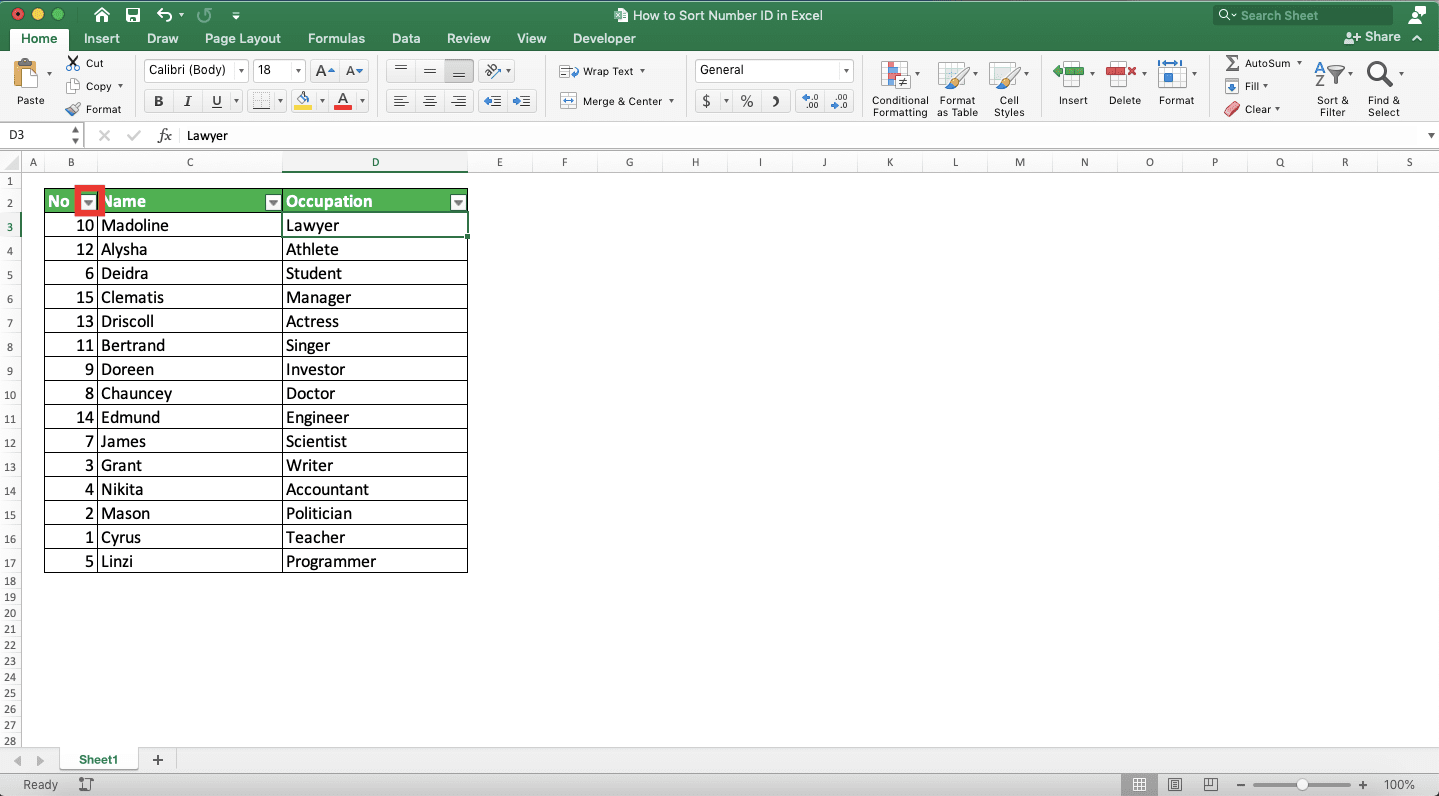The image size is (1439, 796).
Task: Click the yellow fill color swatch
Action: click(304, 101)
